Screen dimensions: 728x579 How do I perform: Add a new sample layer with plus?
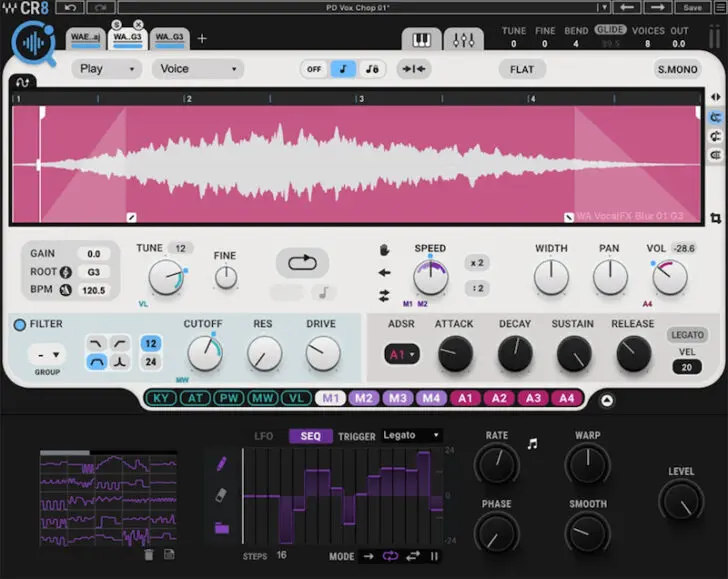pos(202,39)
